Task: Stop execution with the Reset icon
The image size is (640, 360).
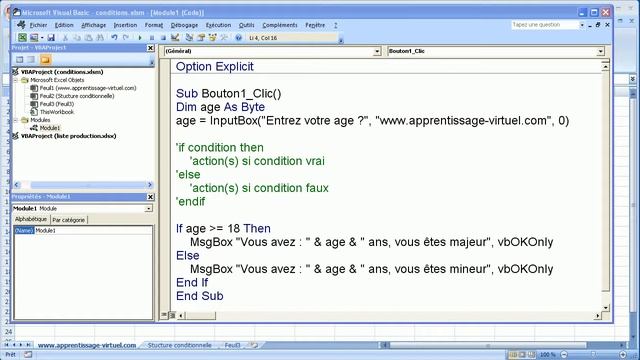Action: (x=163, y=38)
